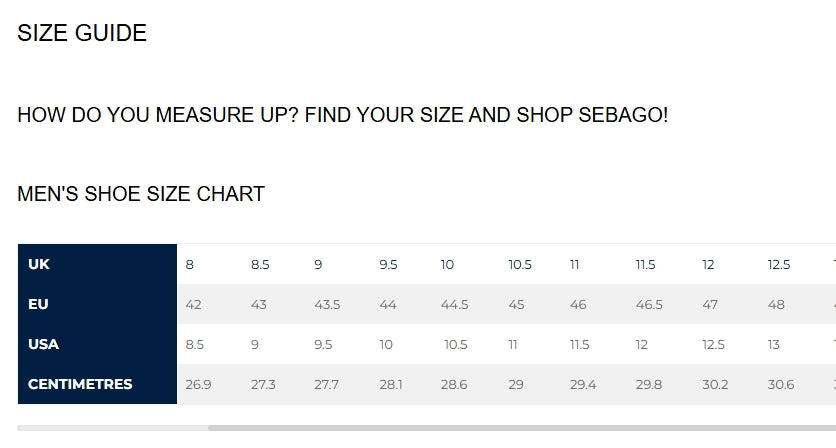
Task: Click scrollbar track left of the thumb
Action: (x=112, y=428)
